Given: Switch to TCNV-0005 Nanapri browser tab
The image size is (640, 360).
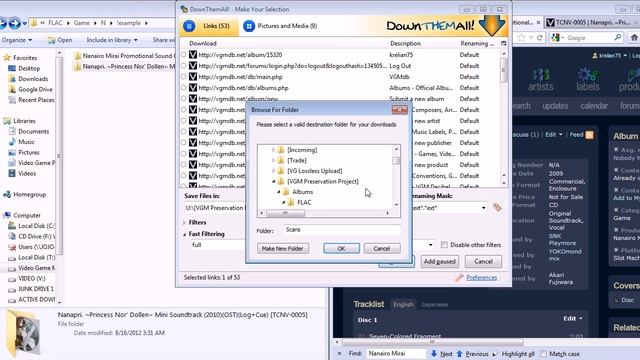Looking at the screenshot, I should click(x=591, y=22).
